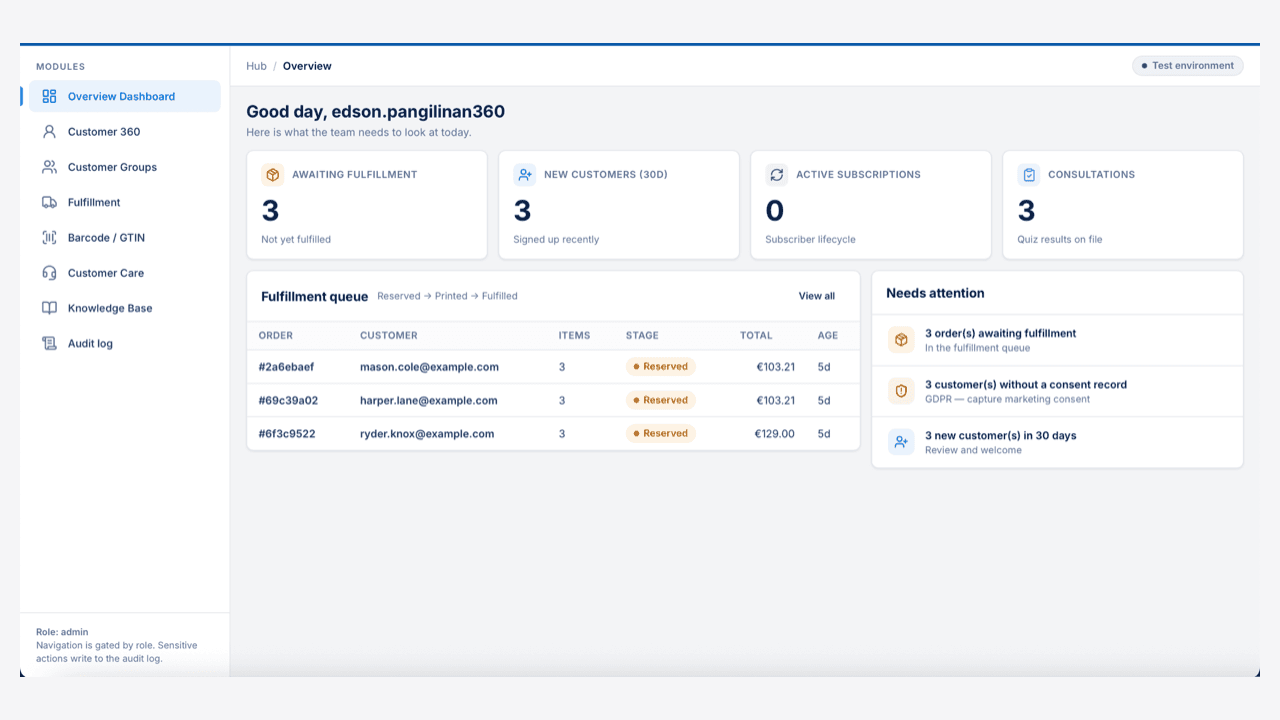Click the Knowledge Base book icon
This screenshot has width=1280, height=720.
(x=49, y=308)
